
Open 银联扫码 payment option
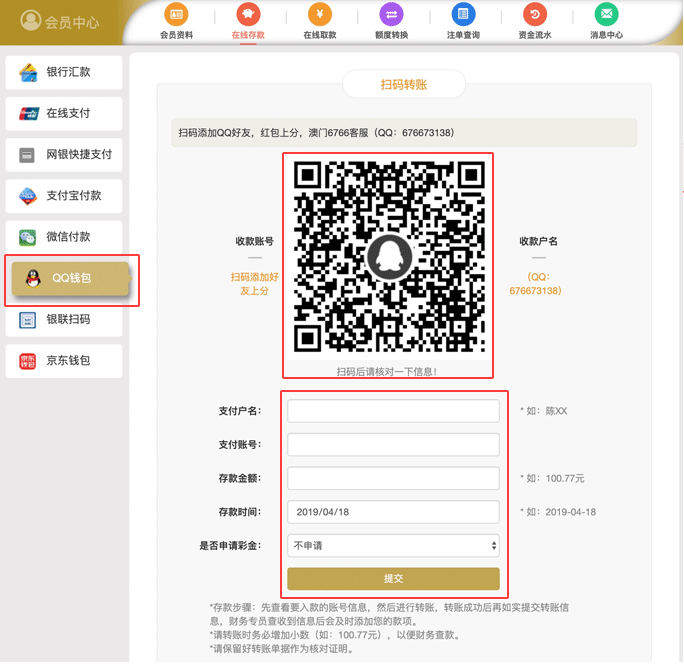click(x=64, y=319)
